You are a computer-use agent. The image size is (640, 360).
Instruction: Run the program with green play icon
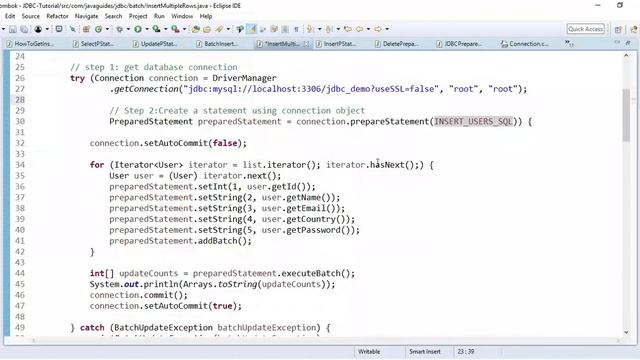click(138, 29)
